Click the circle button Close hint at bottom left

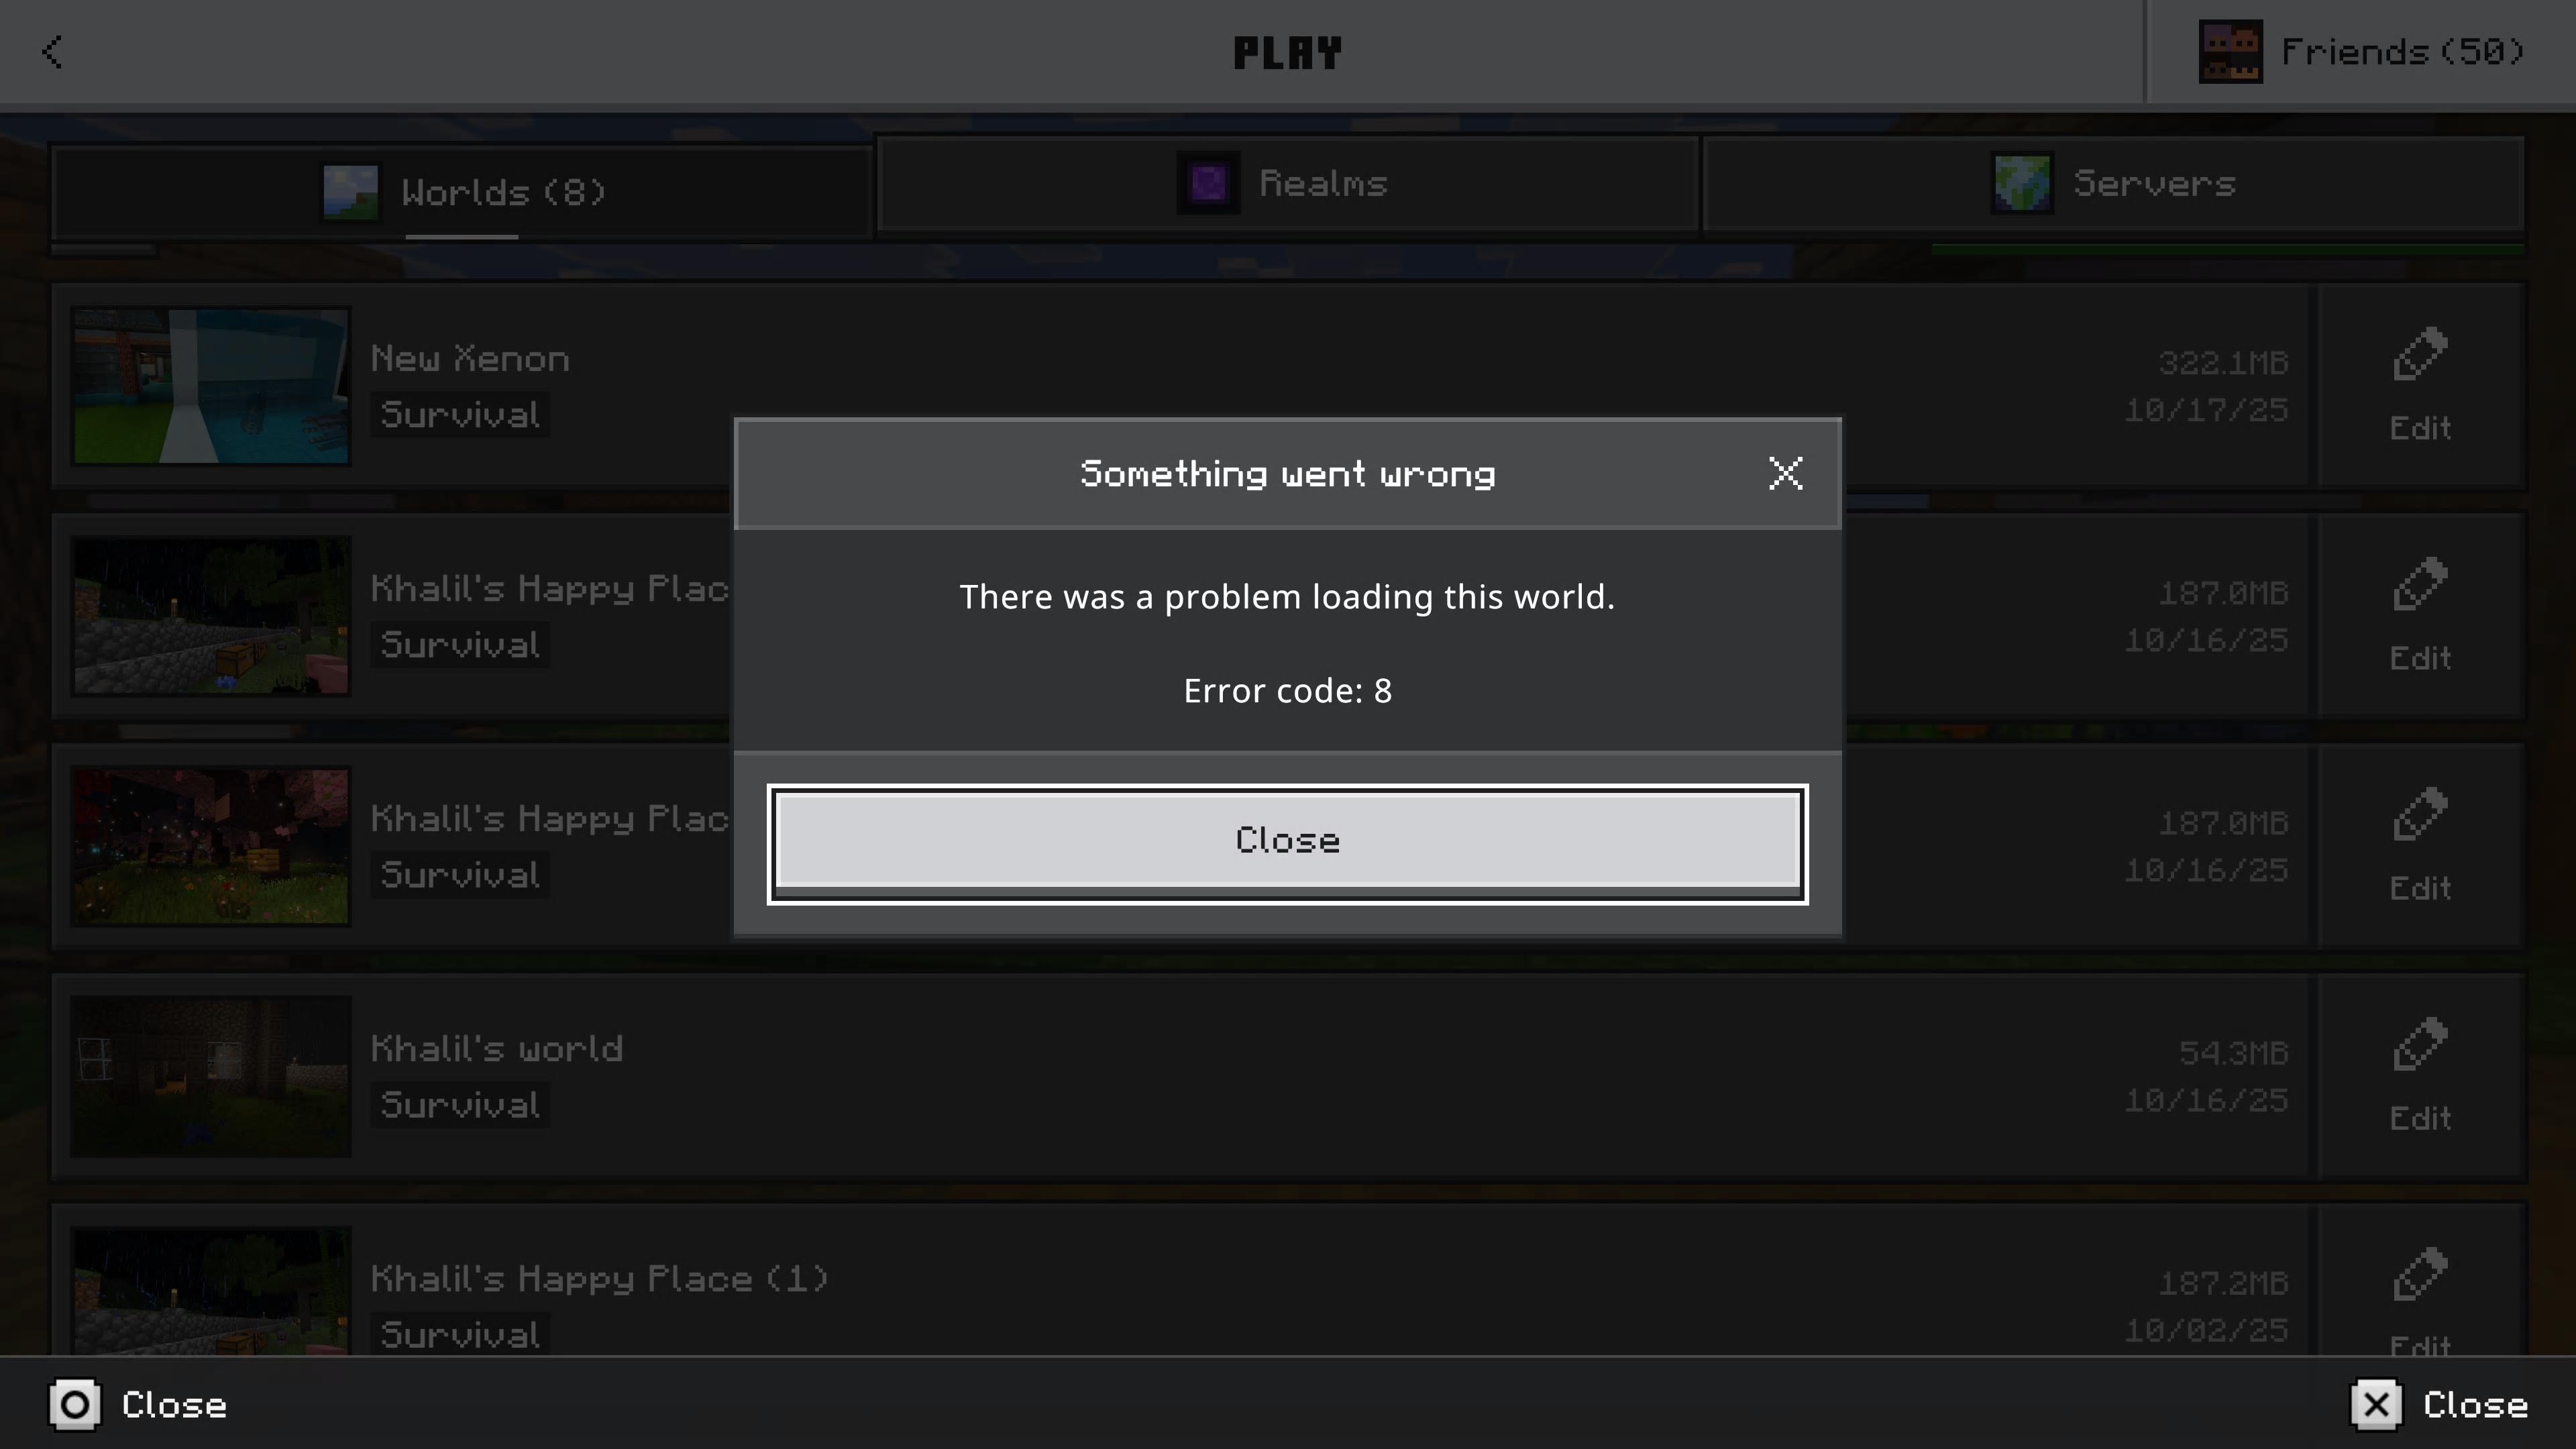pyautogui.click(x=75, y=1404)
